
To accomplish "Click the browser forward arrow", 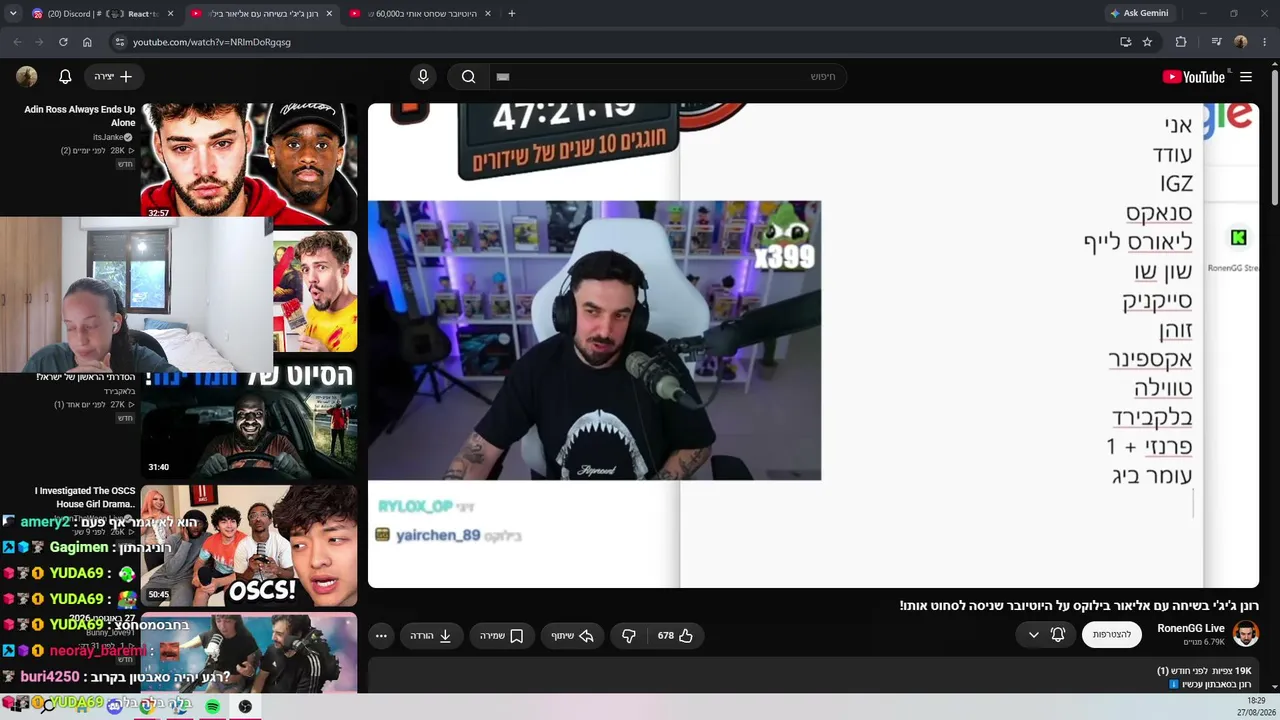I will point(39,42).
